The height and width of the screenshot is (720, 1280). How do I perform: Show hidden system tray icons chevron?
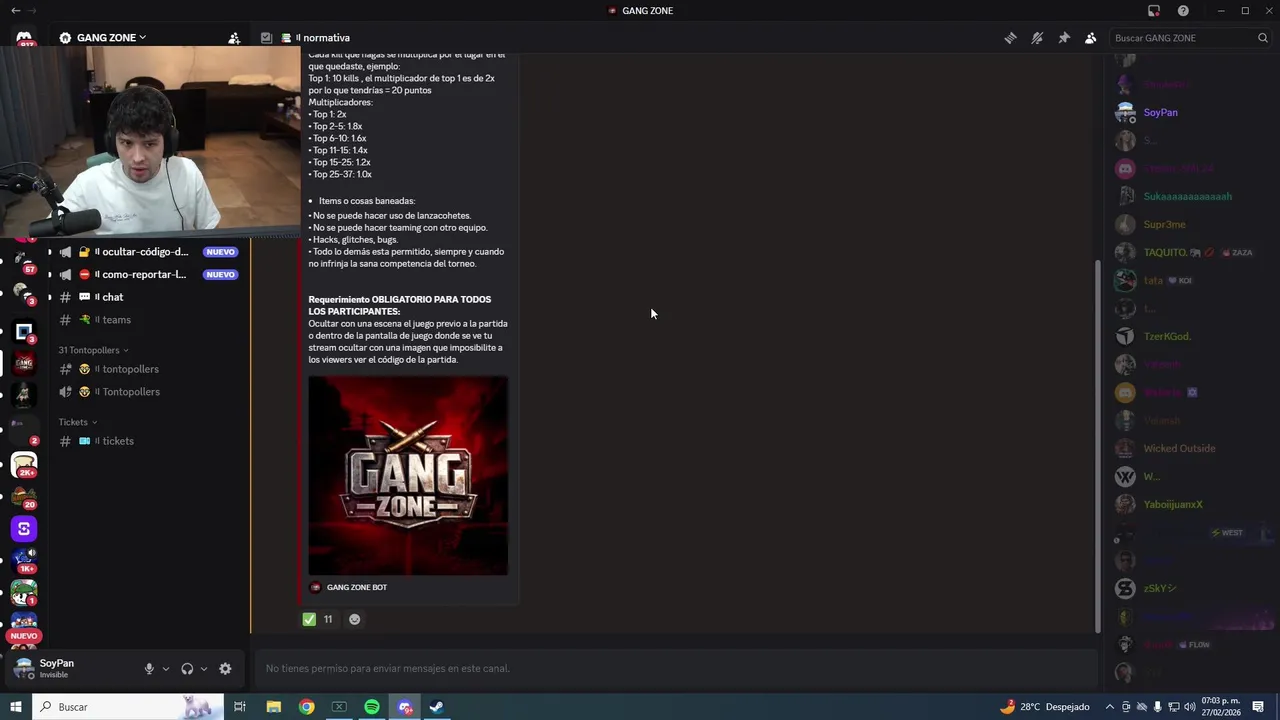click(1109, 707)
